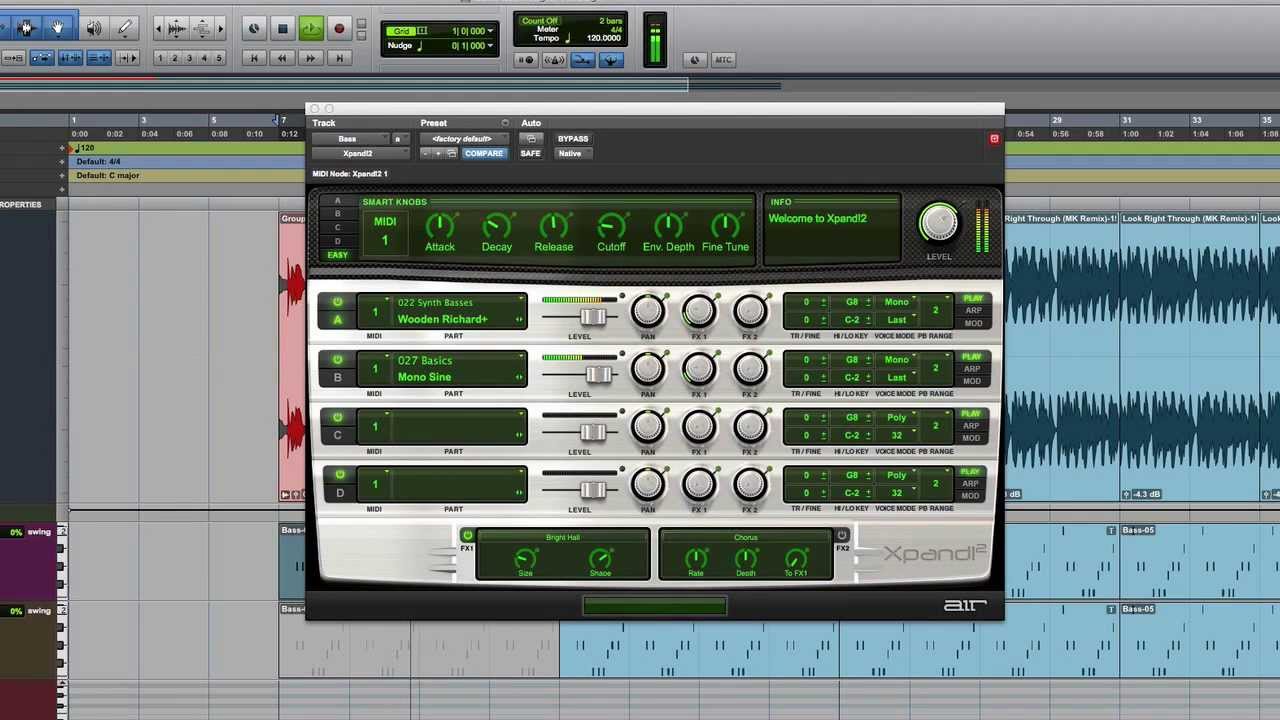Screen dimensions: 1280x720
Task: Click the COMPARE button
Action: coord(483,154)
